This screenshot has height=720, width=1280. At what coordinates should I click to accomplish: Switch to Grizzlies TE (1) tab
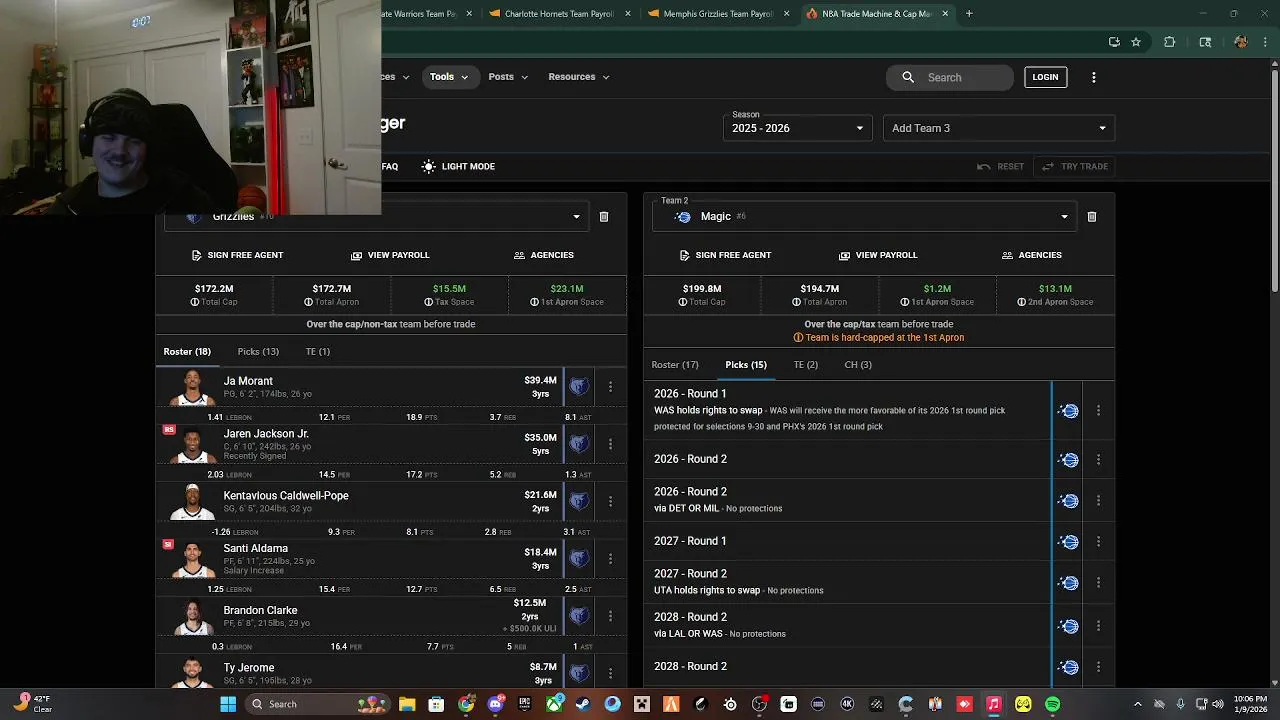[x=318, y=352]
